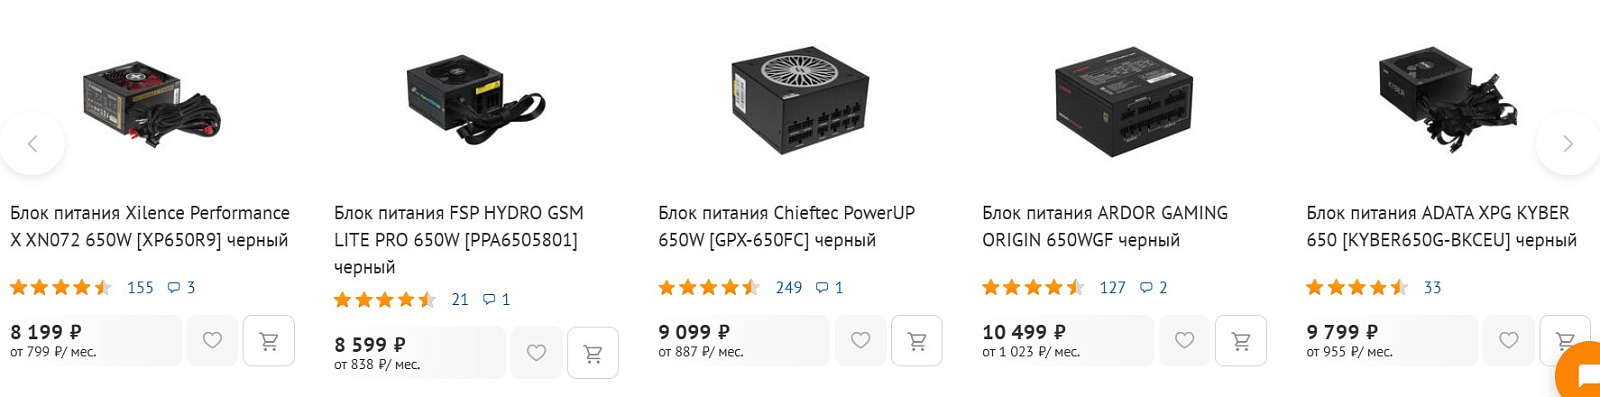Favorite the Chieftec PowerUP 650W
The height and width of the screenshot is (397, 1600).
(860, 341)
